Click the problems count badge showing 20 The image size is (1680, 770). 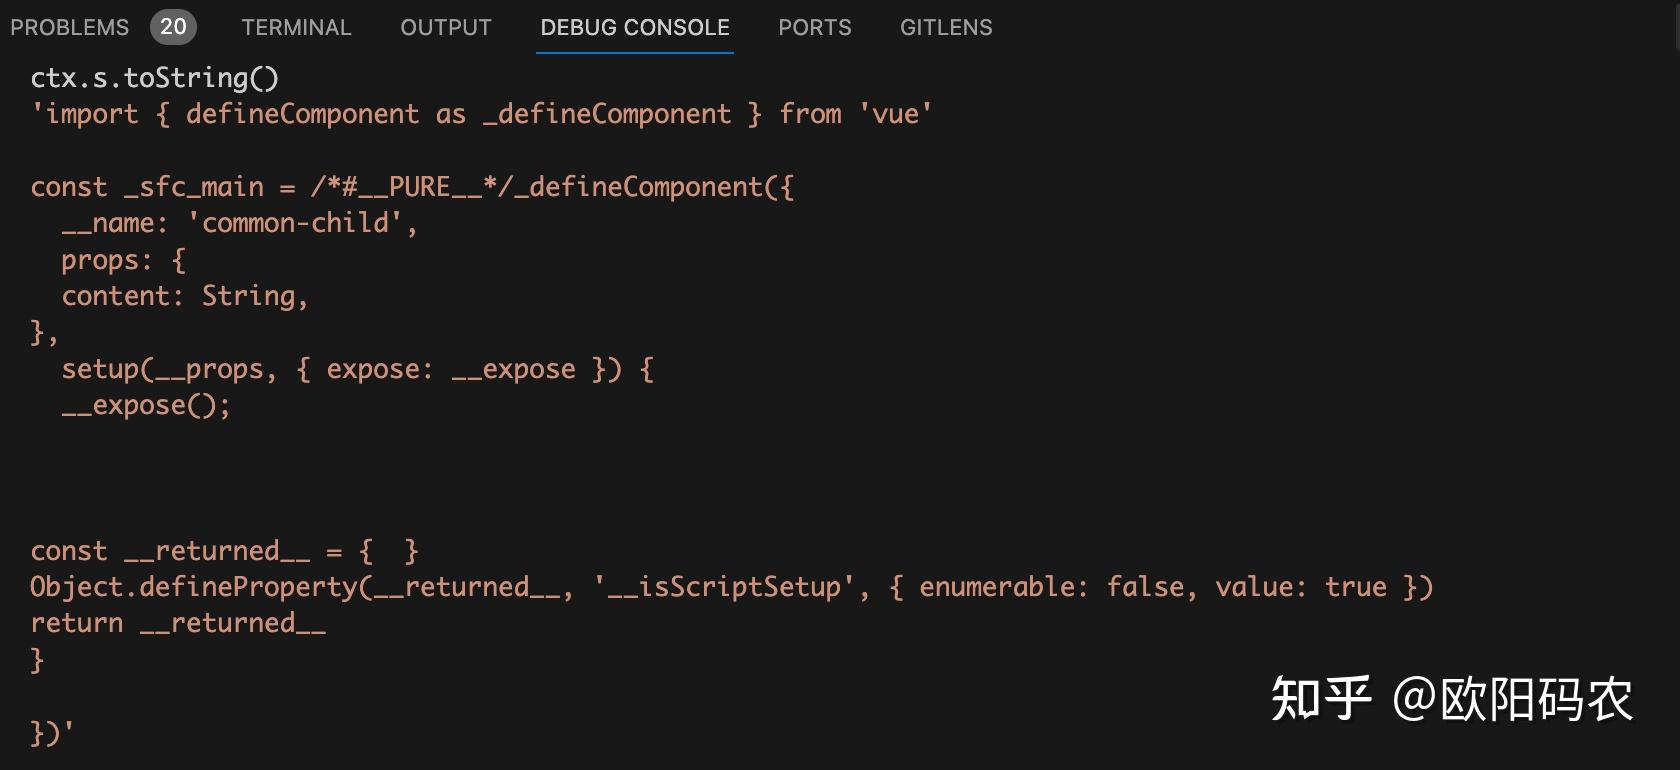[x=173, y=27]
